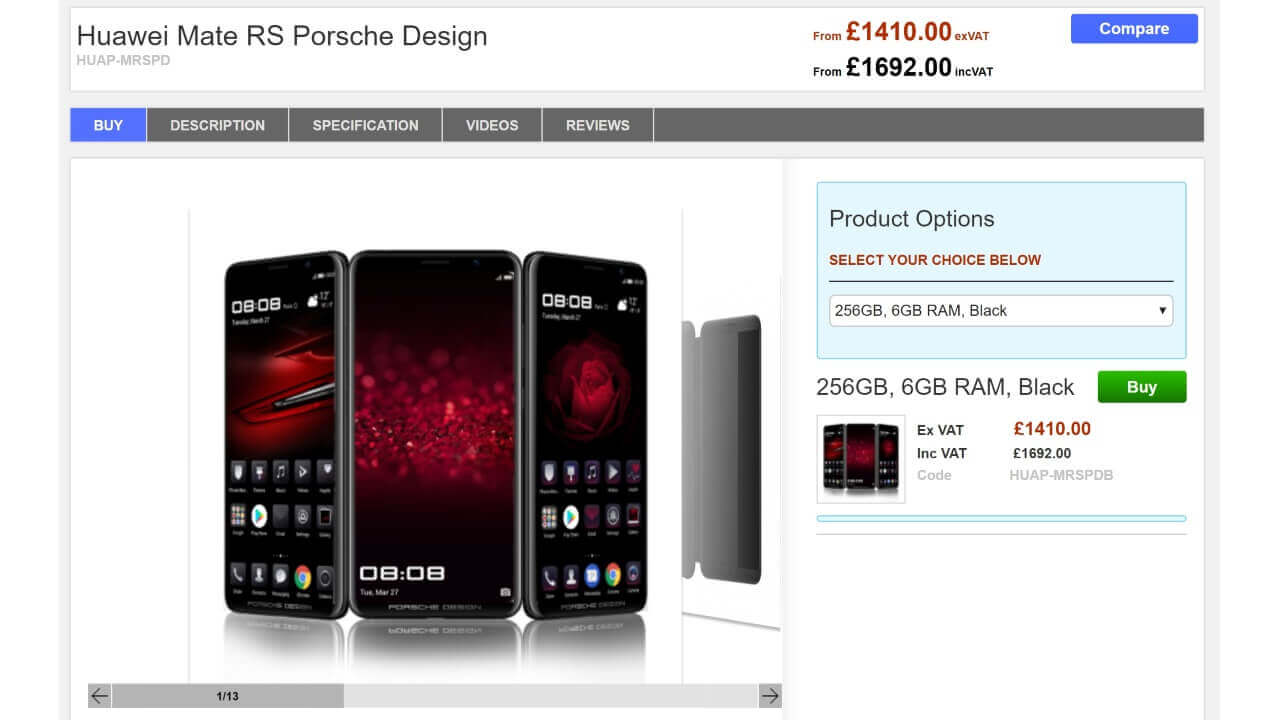This screenshot has height=720, width=1280.
Task: Click the Huawei Mate RS Porsche Design title
Action: coord(282,36)
